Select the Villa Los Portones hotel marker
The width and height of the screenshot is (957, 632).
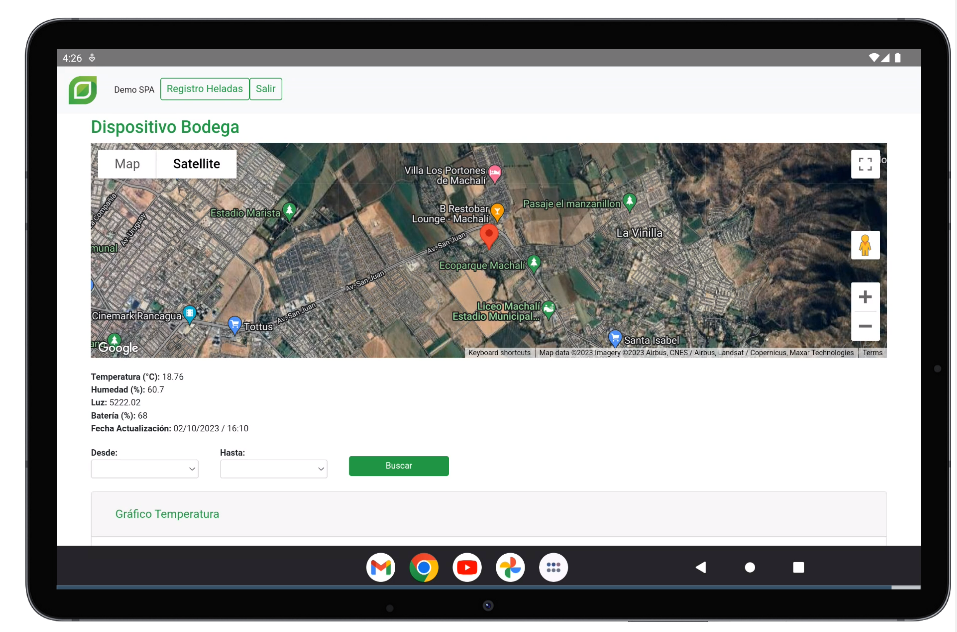pos(496,173)
